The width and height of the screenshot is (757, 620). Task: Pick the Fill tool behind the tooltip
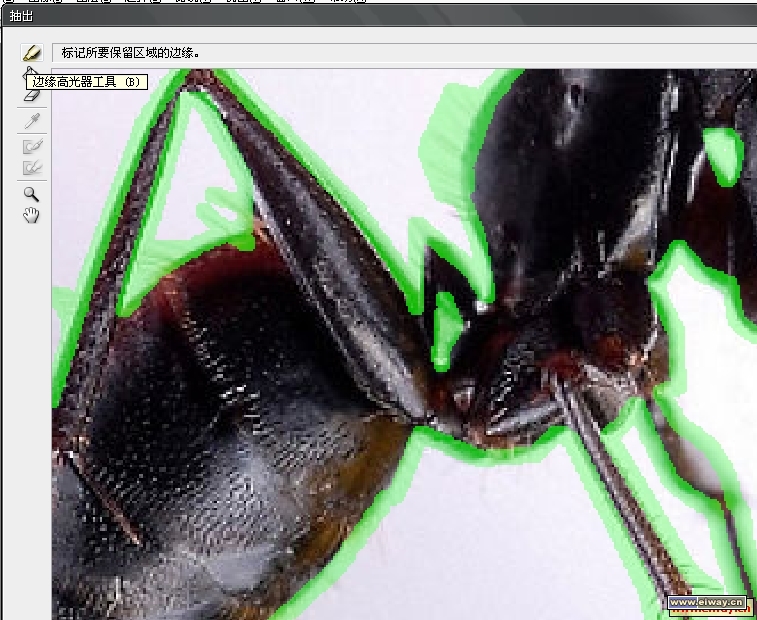pyautogui.click(x=29, y=71)
